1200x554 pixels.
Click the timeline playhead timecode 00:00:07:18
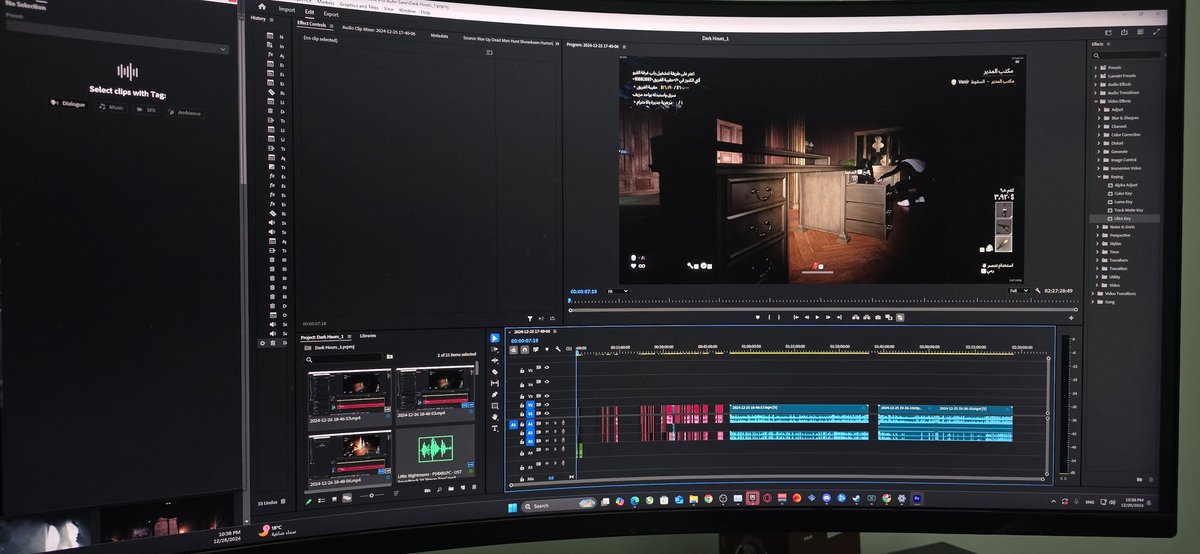tap(524, 340)
